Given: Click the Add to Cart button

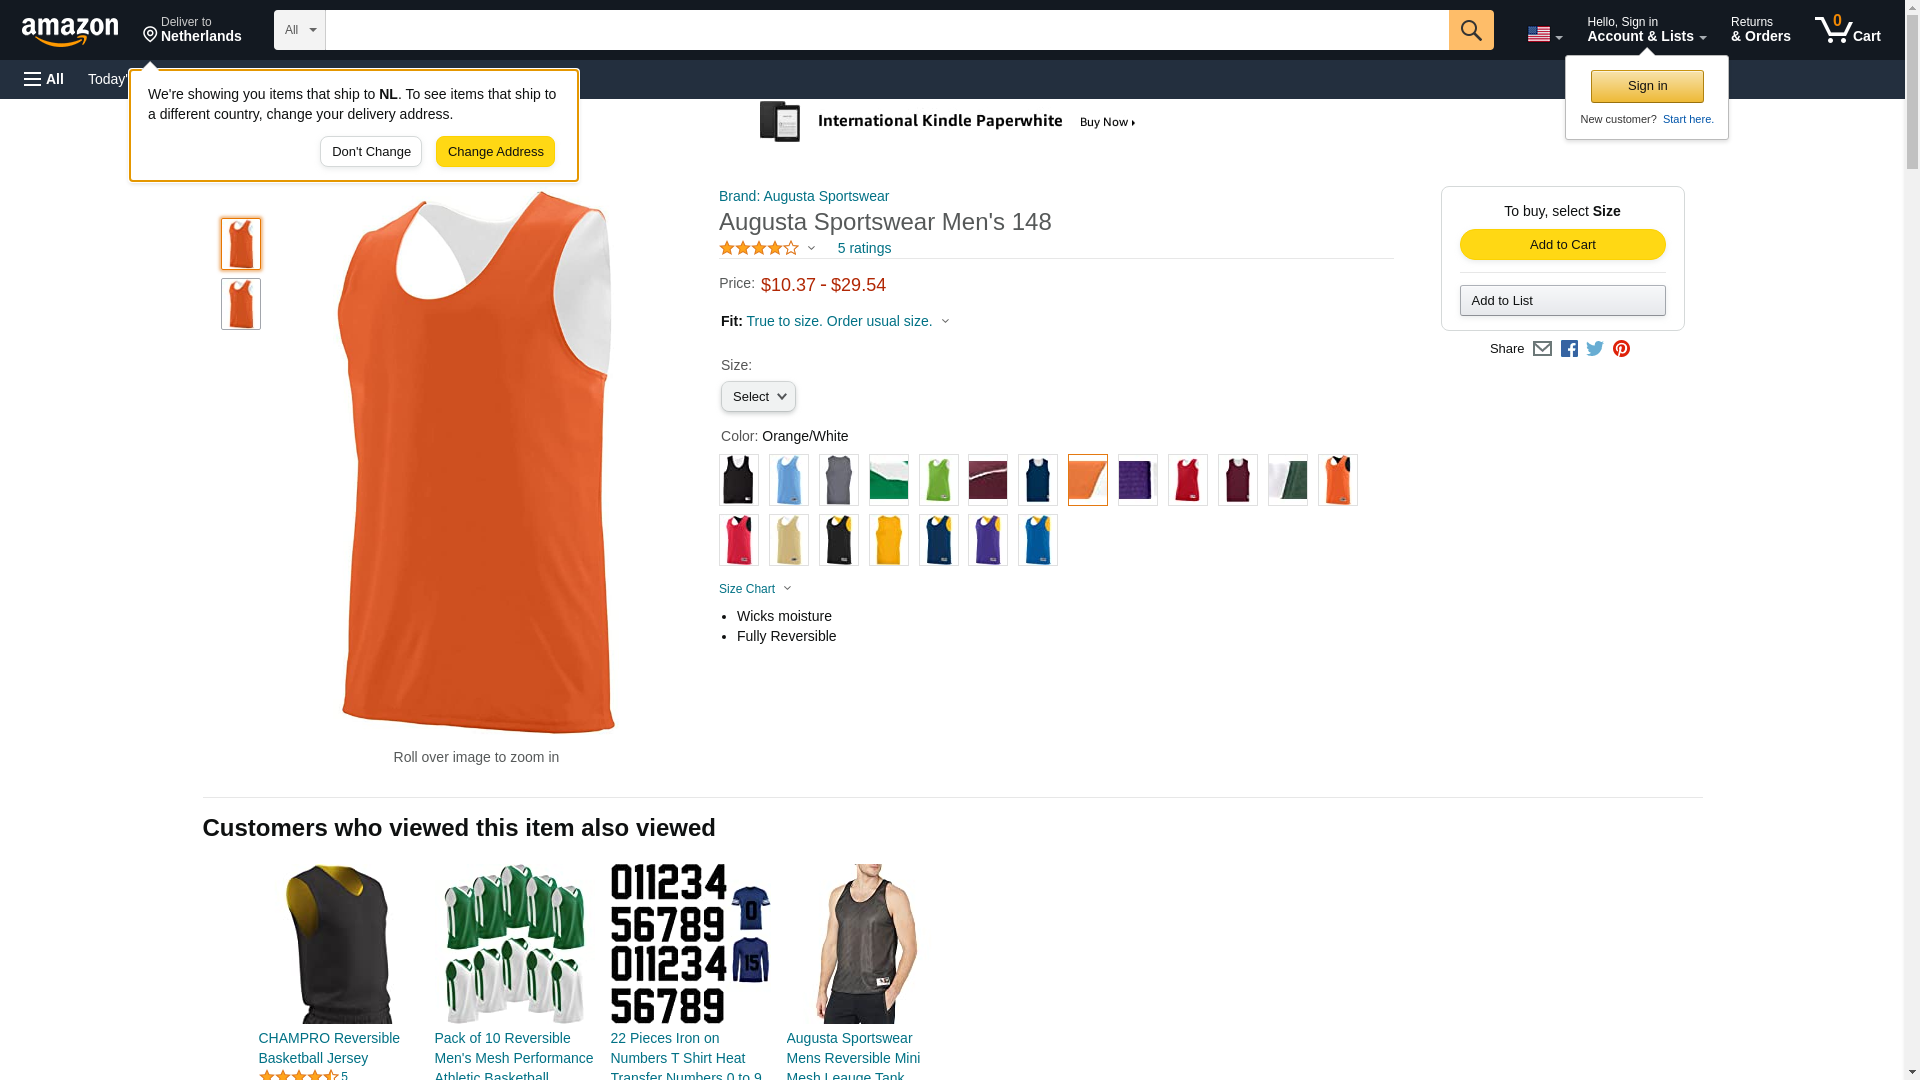Looking at the screenshot, I should tap(1562, 245).
